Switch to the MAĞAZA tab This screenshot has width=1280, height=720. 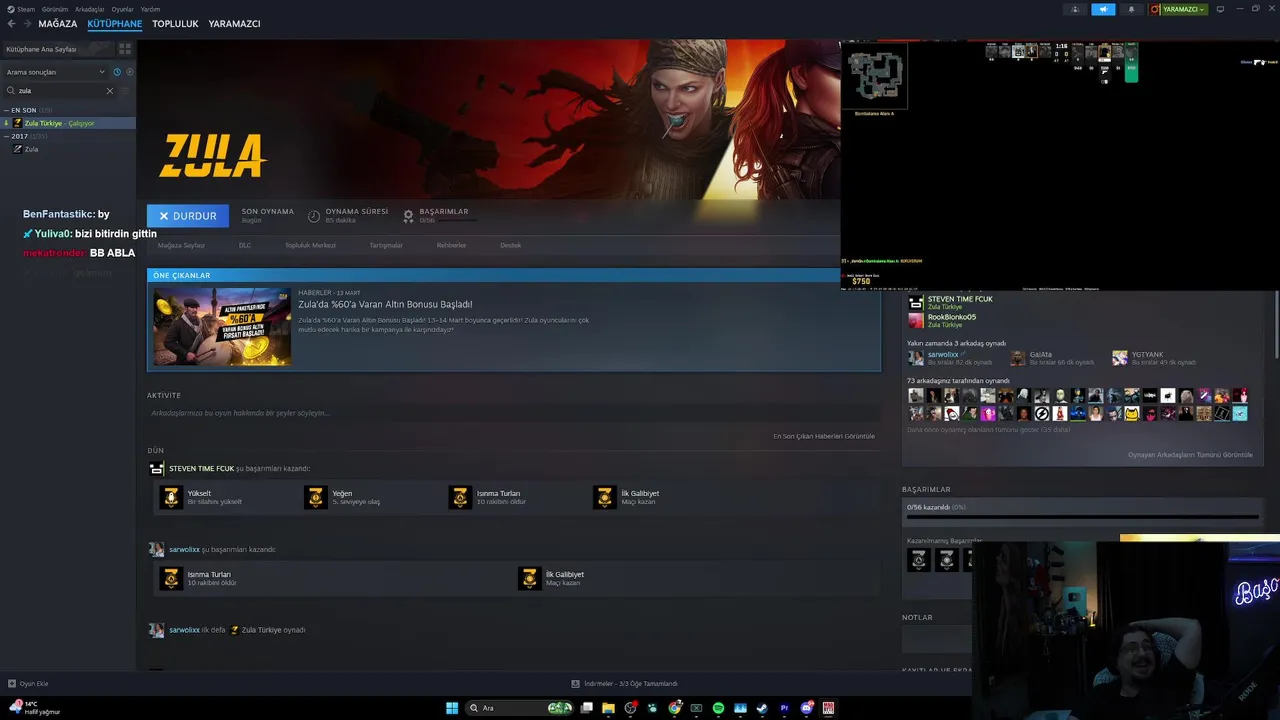coord(58,24)
